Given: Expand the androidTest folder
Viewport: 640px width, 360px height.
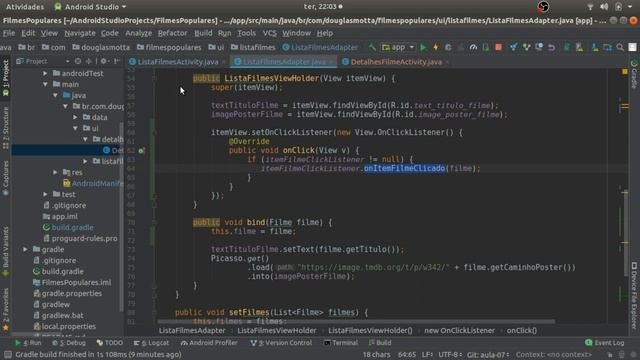Looking at the screenshot, I should (45, 73).
